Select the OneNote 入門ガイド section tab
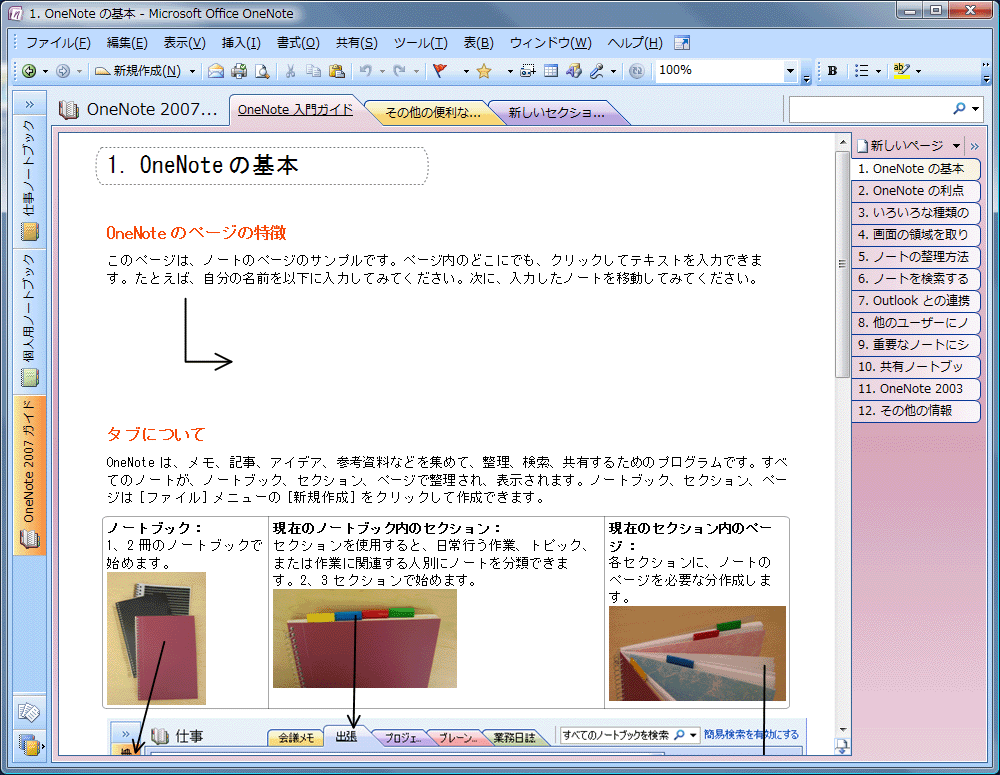 click(295, 110)
